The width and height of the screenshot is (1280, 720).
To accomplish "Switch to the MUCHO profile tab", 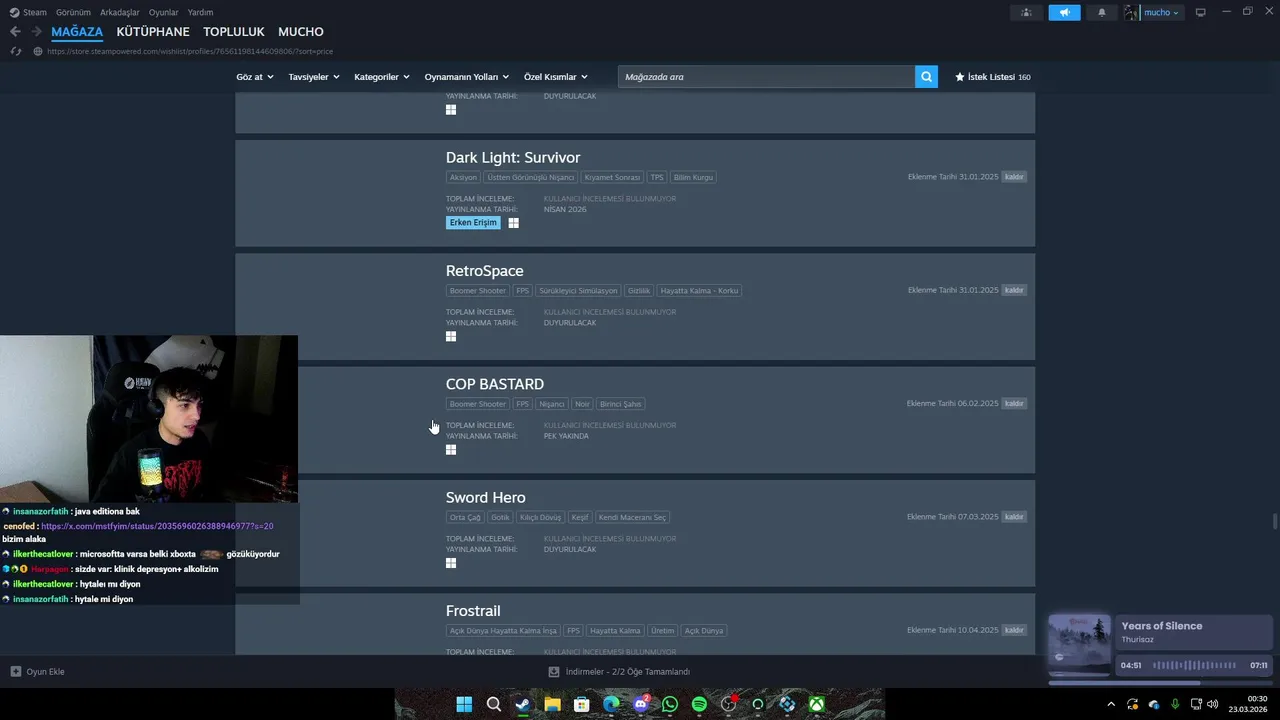I will (x=301, y=32).
